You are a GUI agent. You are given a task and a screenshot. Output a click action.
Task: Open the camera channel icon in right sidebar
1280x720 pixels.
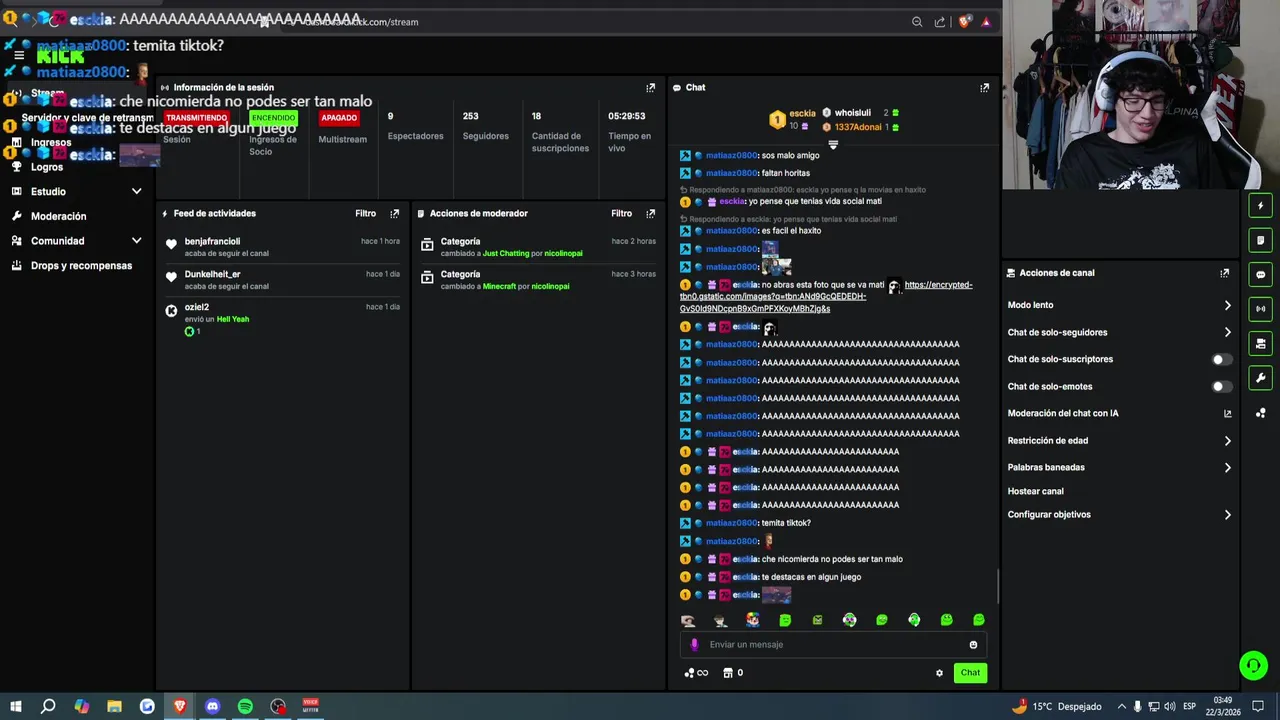(x=1261, y=344)
